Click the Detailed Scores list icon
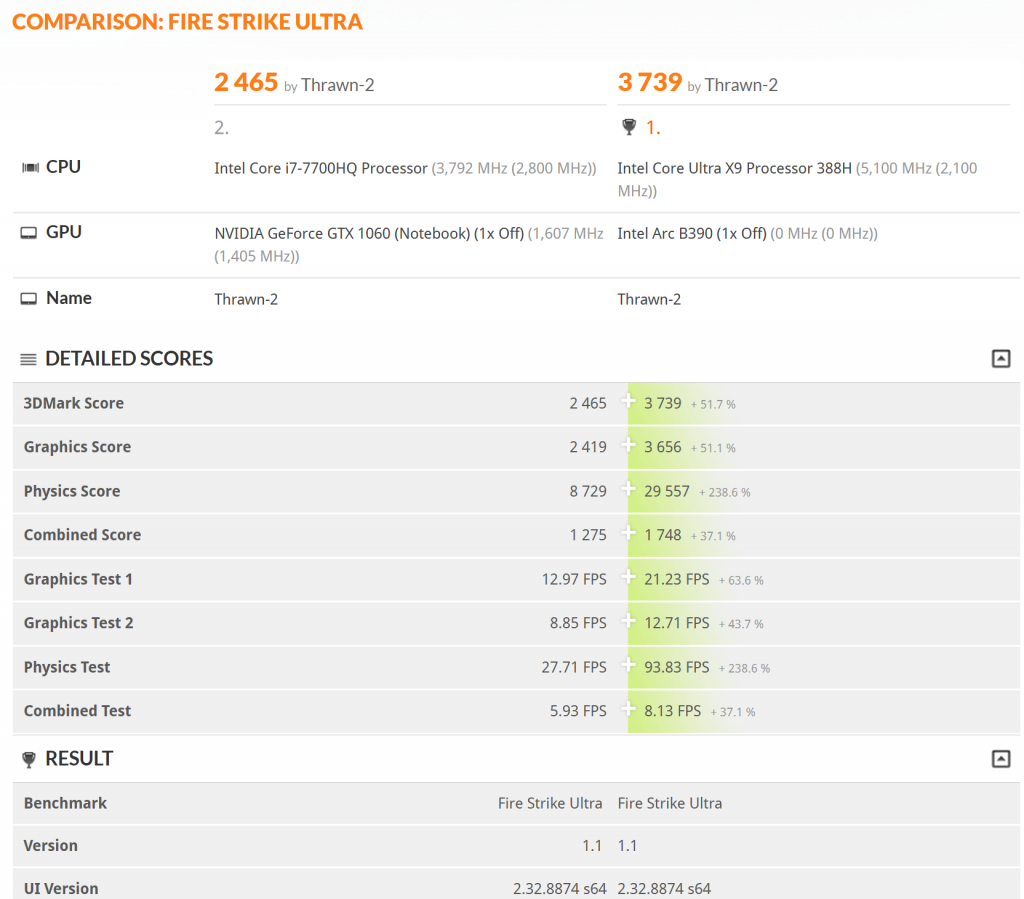This screenshot has height=899, width=1024. [x=28, y=359]
